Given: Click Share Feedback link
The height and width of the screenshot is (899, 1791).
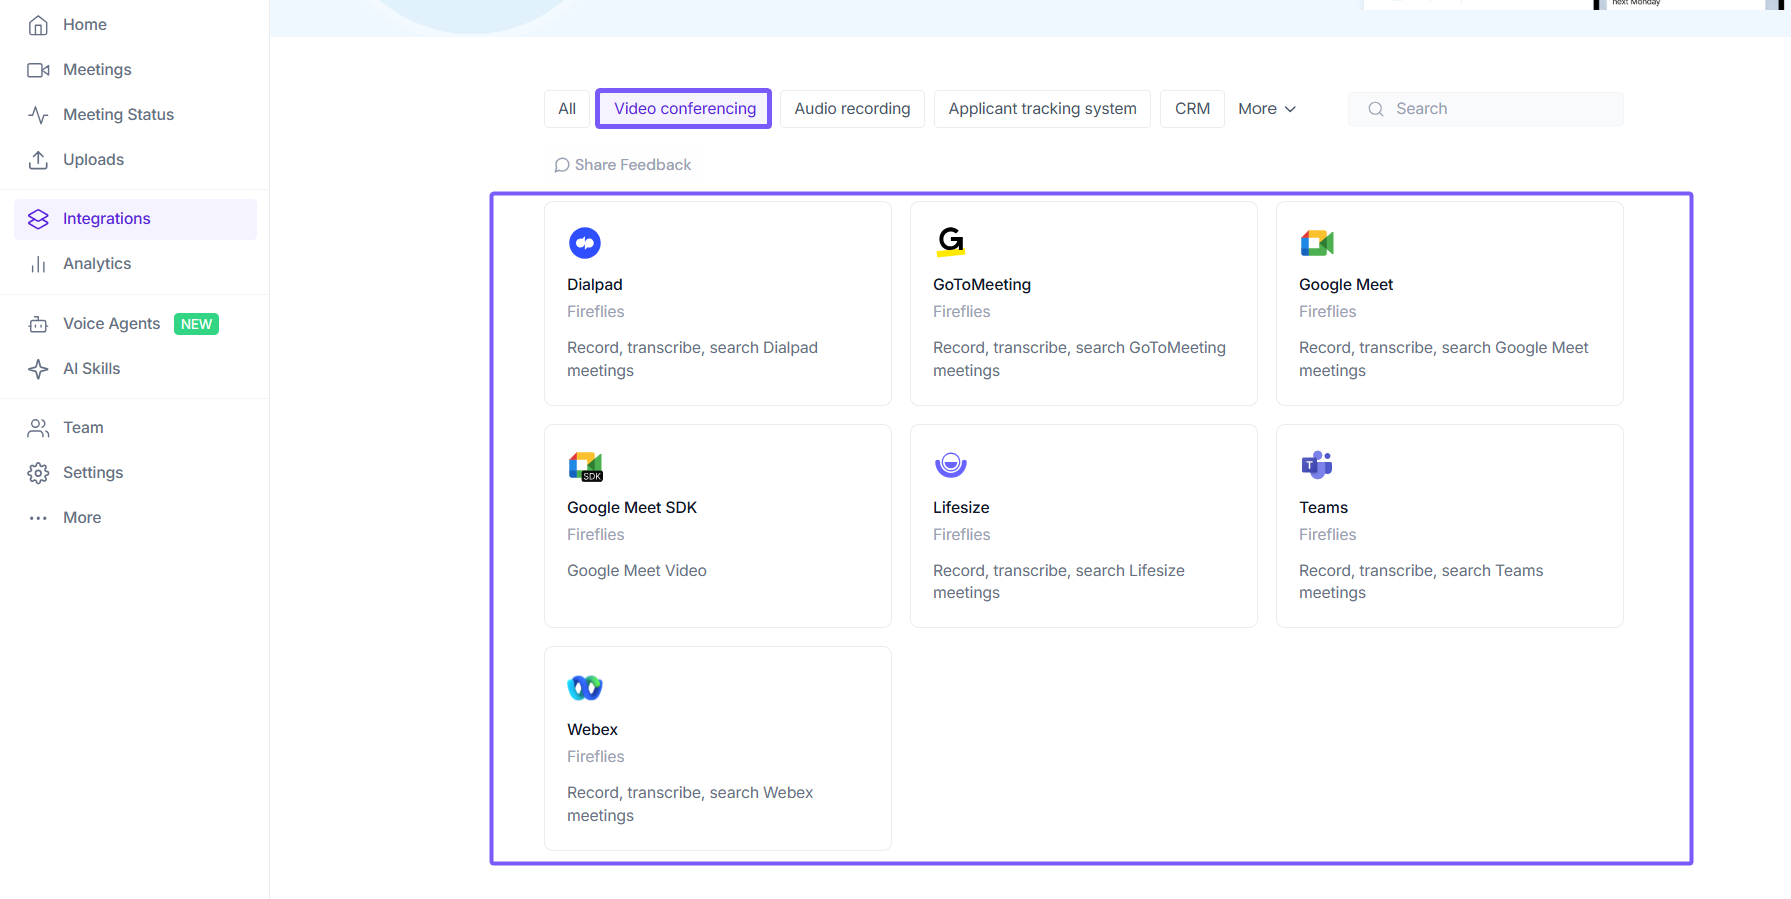Looking at the screenshot, I should [x=623, y=165].
